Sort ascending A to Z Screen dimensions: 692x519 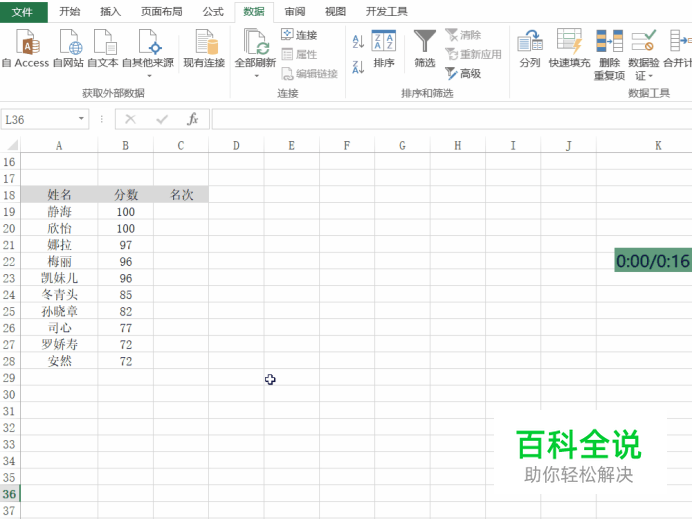[358, 41]
